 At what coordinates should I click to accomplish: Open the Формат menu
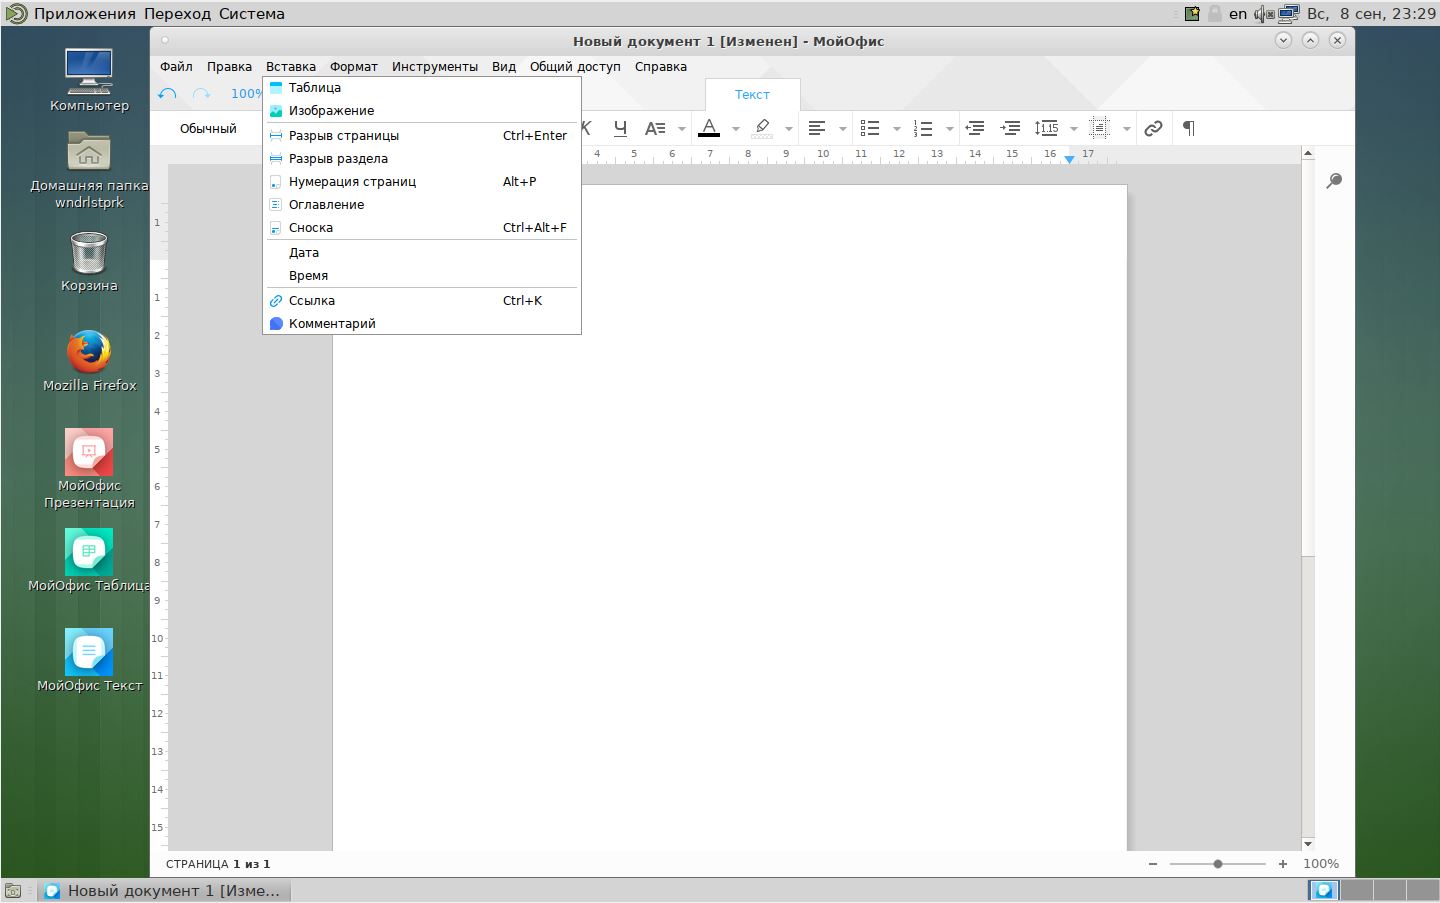[354, 67]
